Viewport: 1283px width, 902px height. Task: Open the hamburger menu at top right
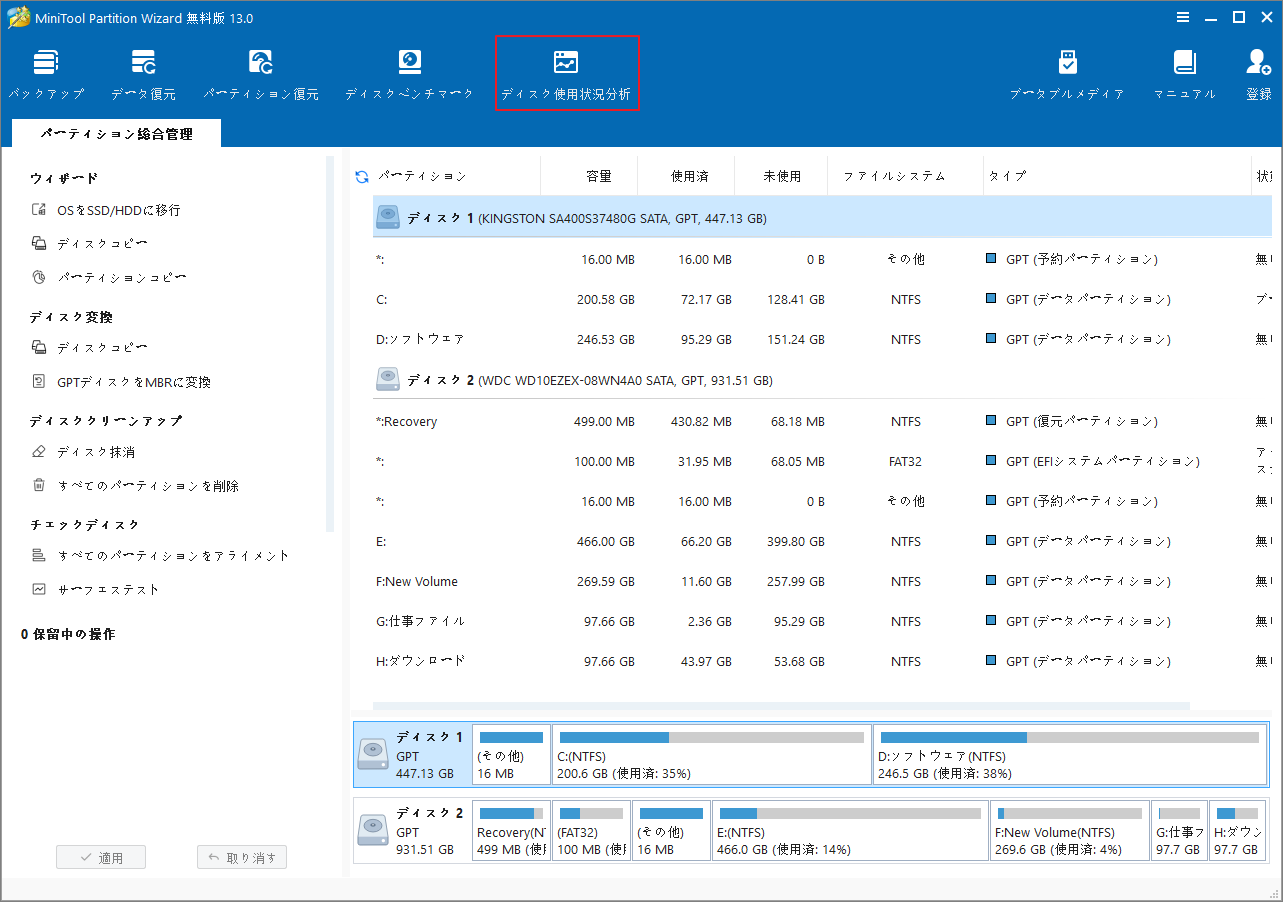tap(1183, 17)
